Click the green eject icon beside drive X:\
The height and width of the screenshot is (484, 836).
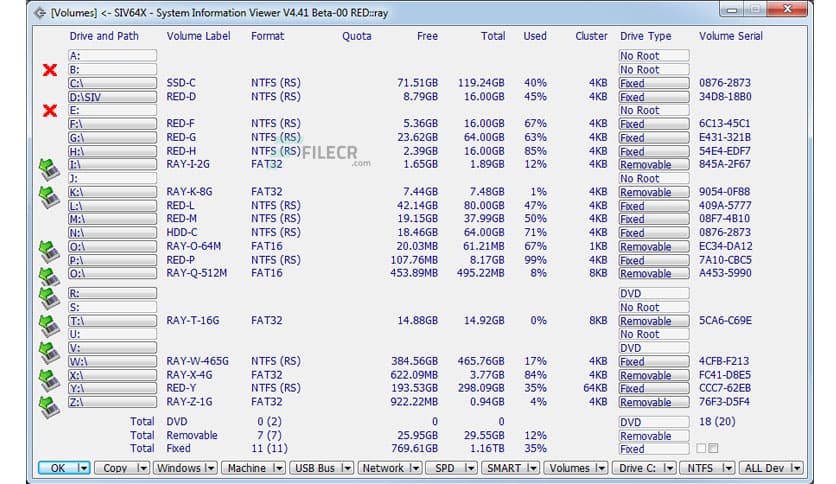49,379
